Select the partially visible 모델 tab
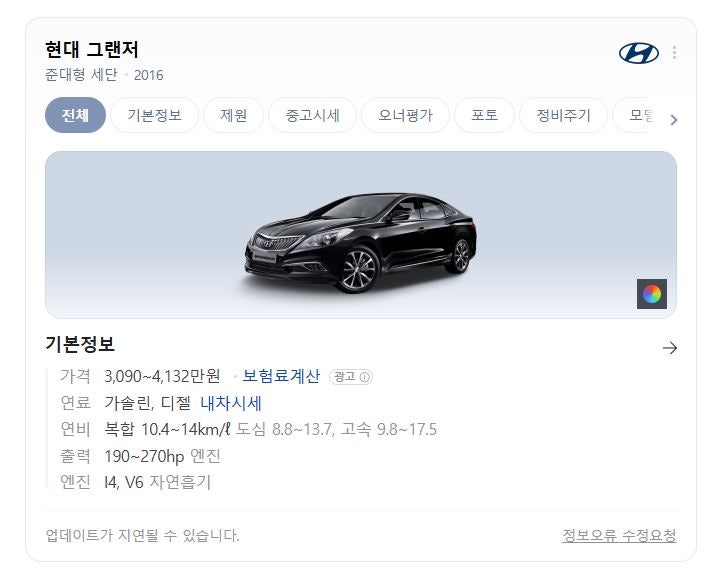The height and width of the screenshot is (580, 710). pos(638,115)
